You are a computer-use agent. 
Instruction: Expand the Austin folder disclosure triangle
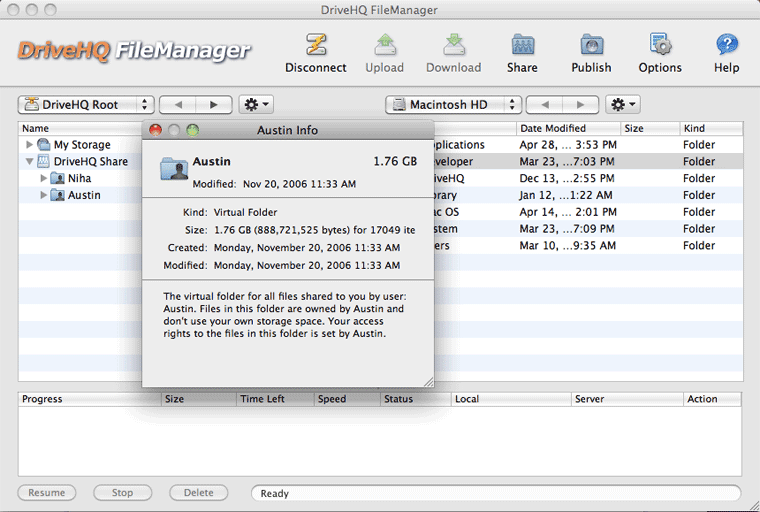click(43, 195)
